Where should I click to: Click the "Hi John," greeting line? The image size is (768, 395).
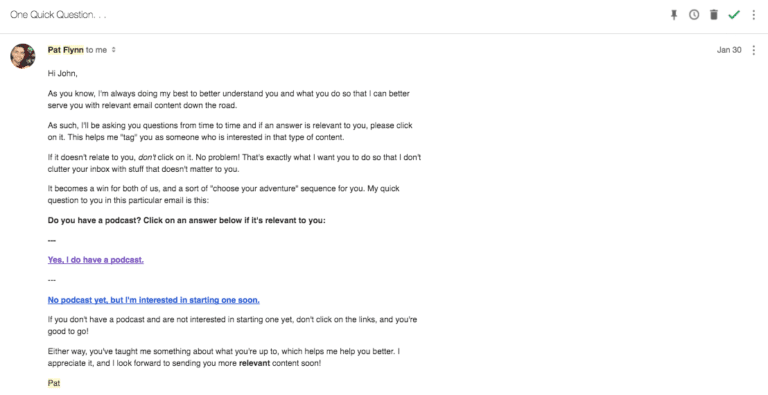(62, 74)
